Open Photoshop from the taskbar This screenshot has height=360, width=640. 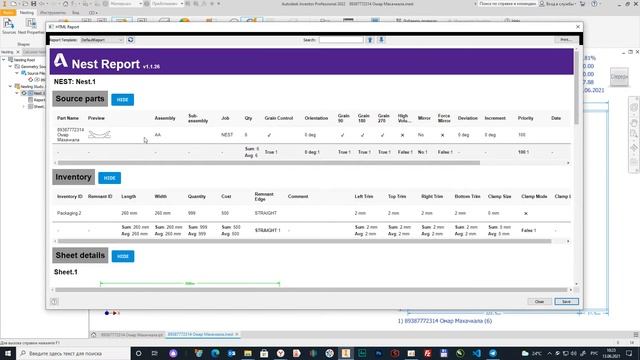click(x=378, y=353)
